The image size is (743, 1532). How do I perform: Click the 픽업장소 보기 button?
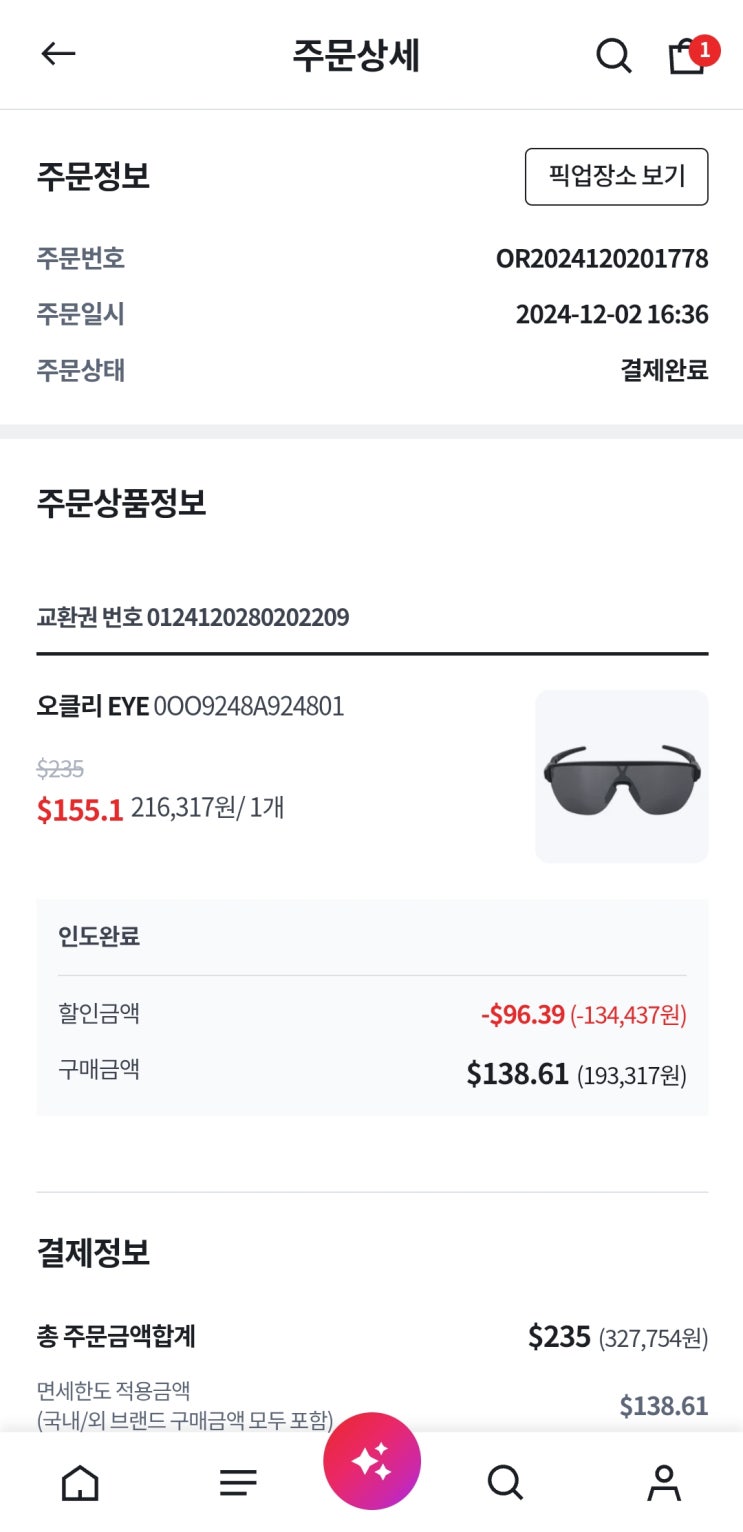[616, 177]
